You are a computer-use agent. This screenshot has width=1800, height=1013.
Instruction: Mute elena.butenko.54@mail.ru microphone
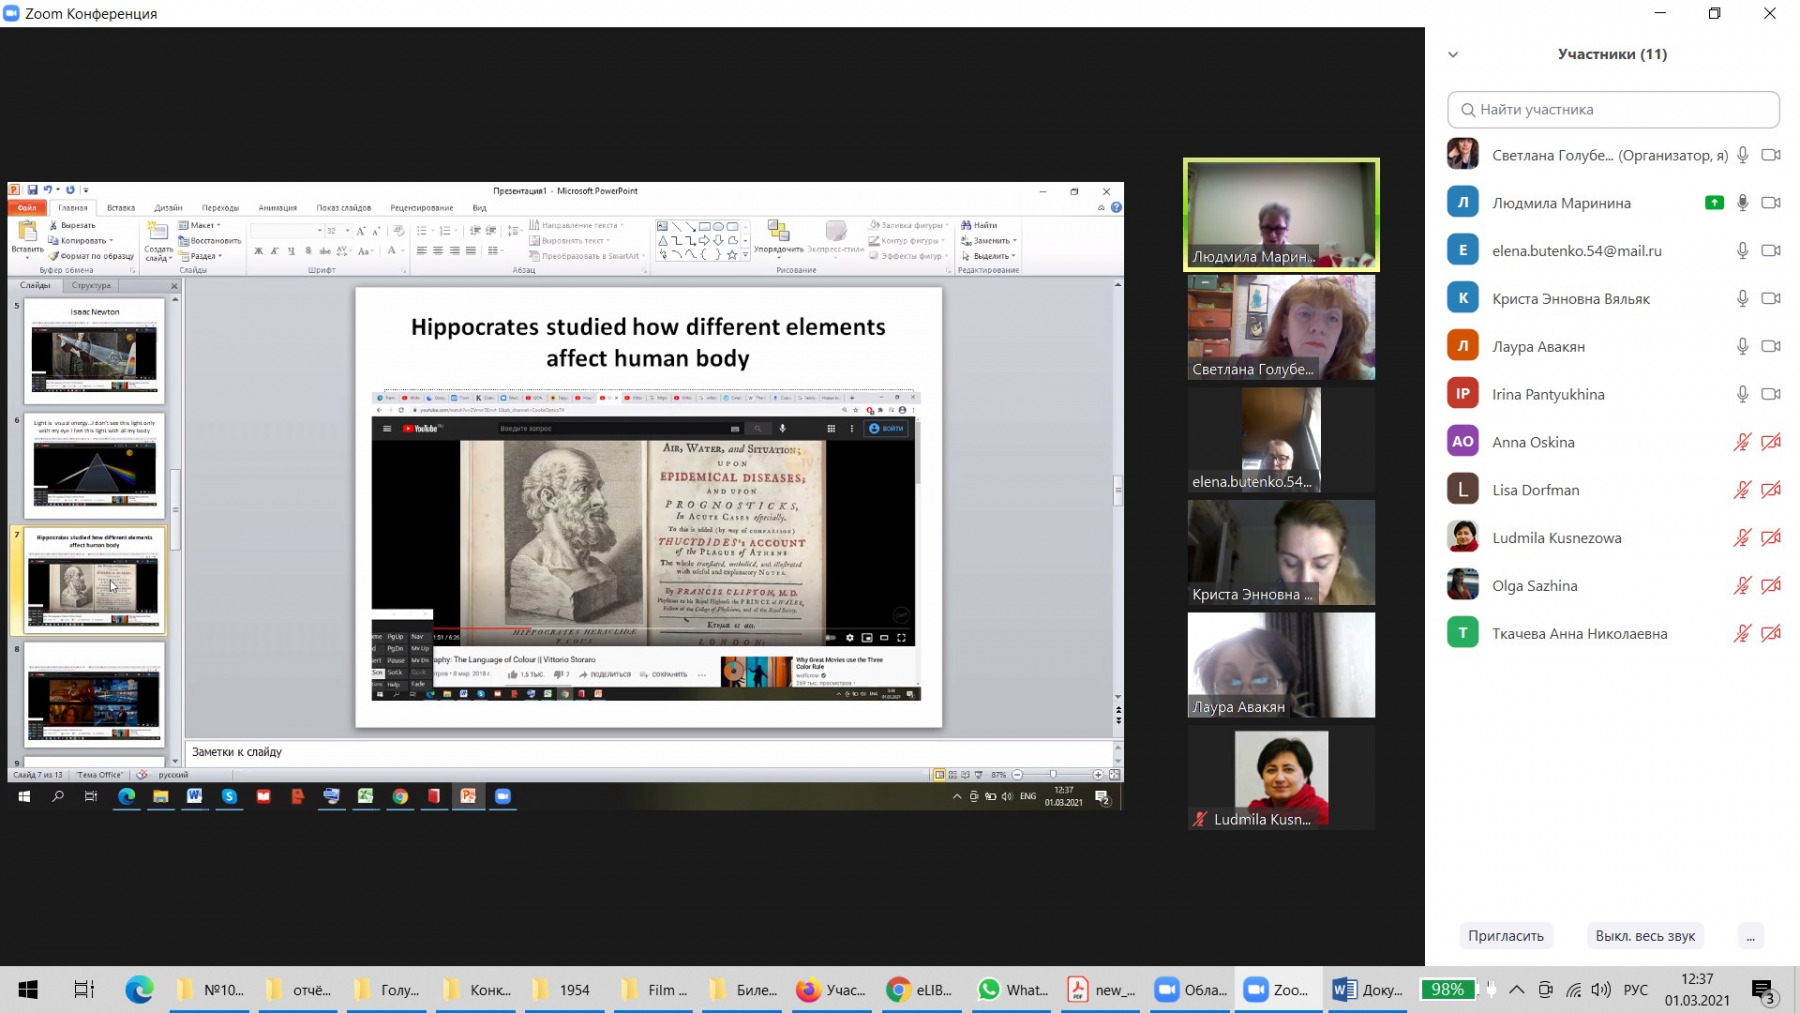[1742, 251]
